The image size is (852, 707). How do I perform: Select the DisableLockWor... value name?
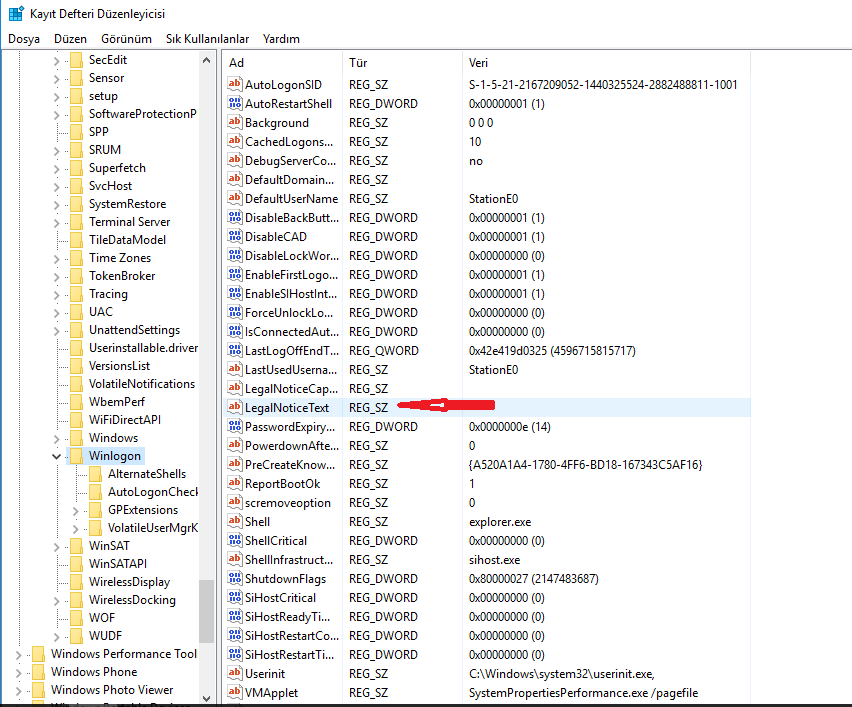293,255
